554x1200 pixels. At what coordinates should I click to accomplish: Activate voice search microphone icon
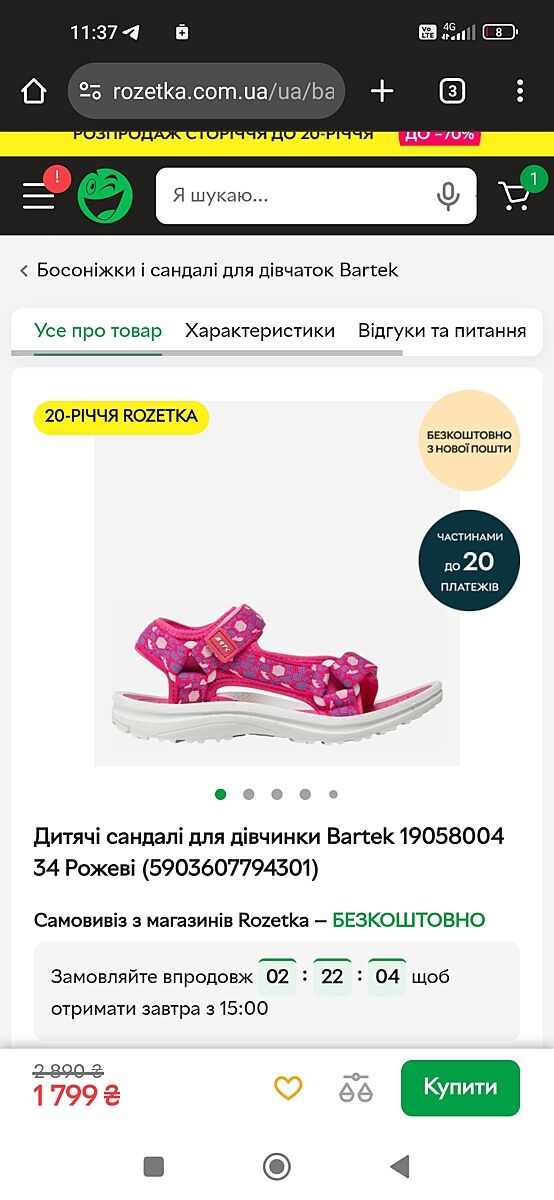tap(448, 196)
